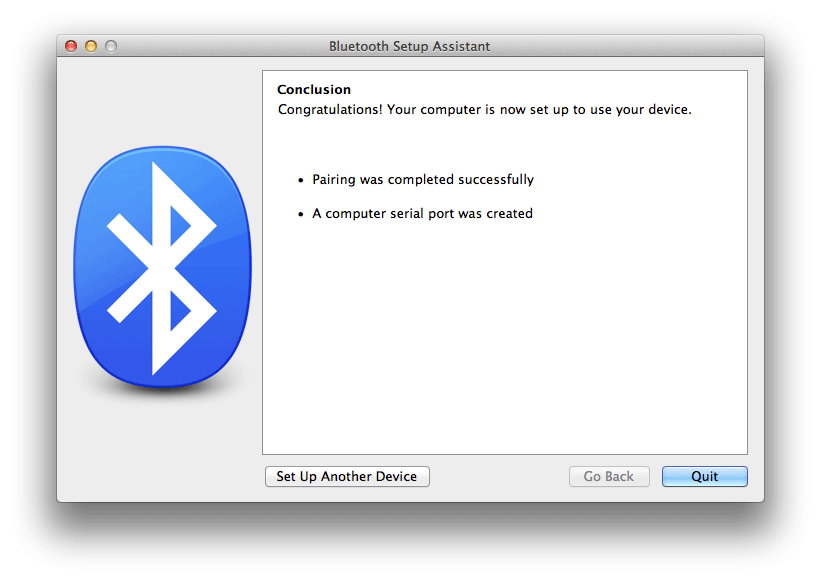Click the greyed-out zoom window button
Image resolution: width=821 pixels, height=581 pixels.
coord(110,46)
